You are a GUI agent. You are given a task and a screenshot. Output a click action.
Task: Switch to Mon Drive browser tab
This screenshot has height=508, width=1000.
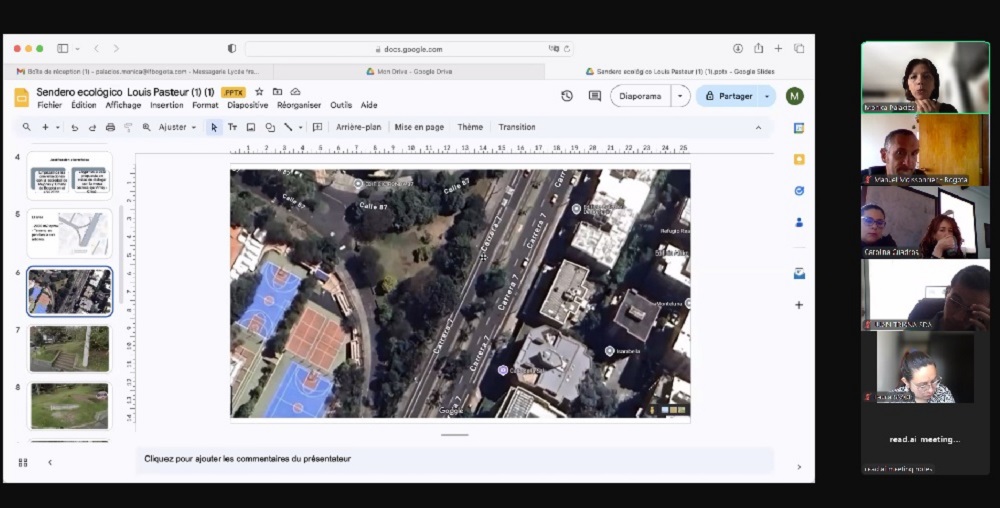pos(409,71)
